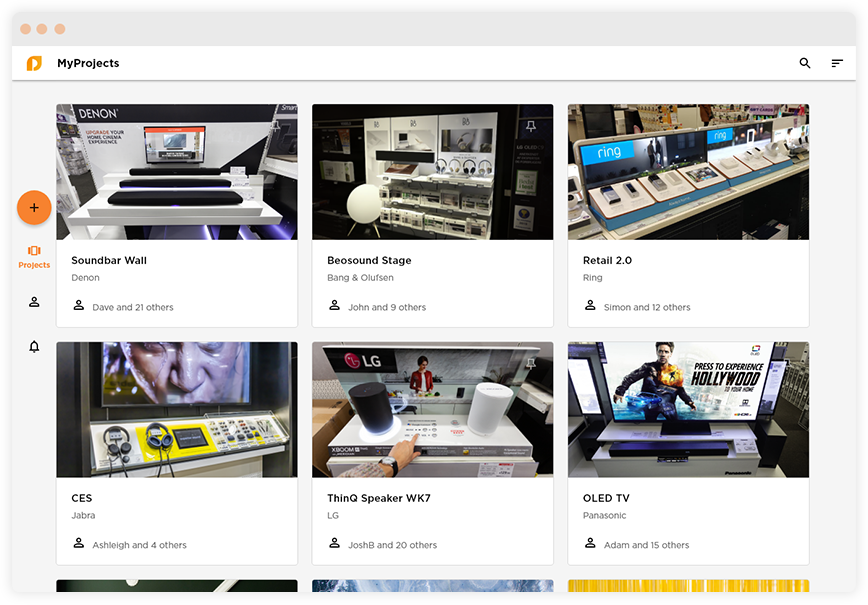Image resolution: width=868 pixels, height=605 pixels.
Task: Click member icon beside Adam and 15 others
Action: click(590, 543)
